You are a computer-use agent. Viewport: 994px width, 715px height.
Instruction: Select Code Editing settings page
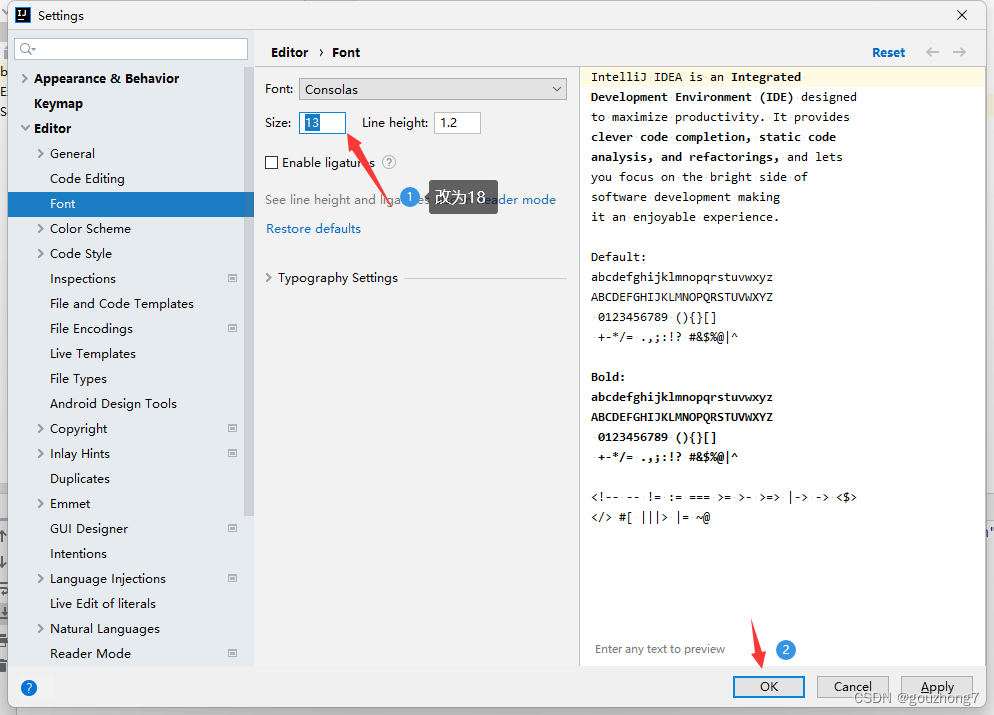[87, 179]
